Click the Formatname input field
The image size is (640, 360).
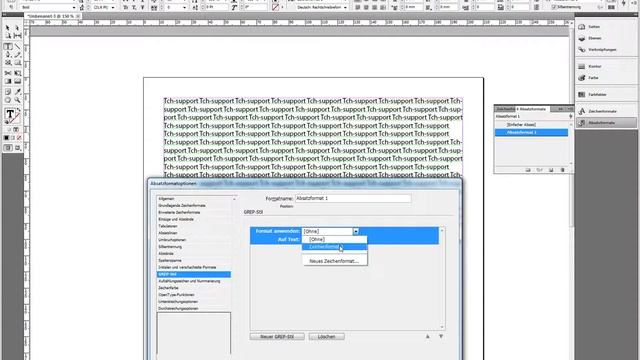[x=353, y=198]
